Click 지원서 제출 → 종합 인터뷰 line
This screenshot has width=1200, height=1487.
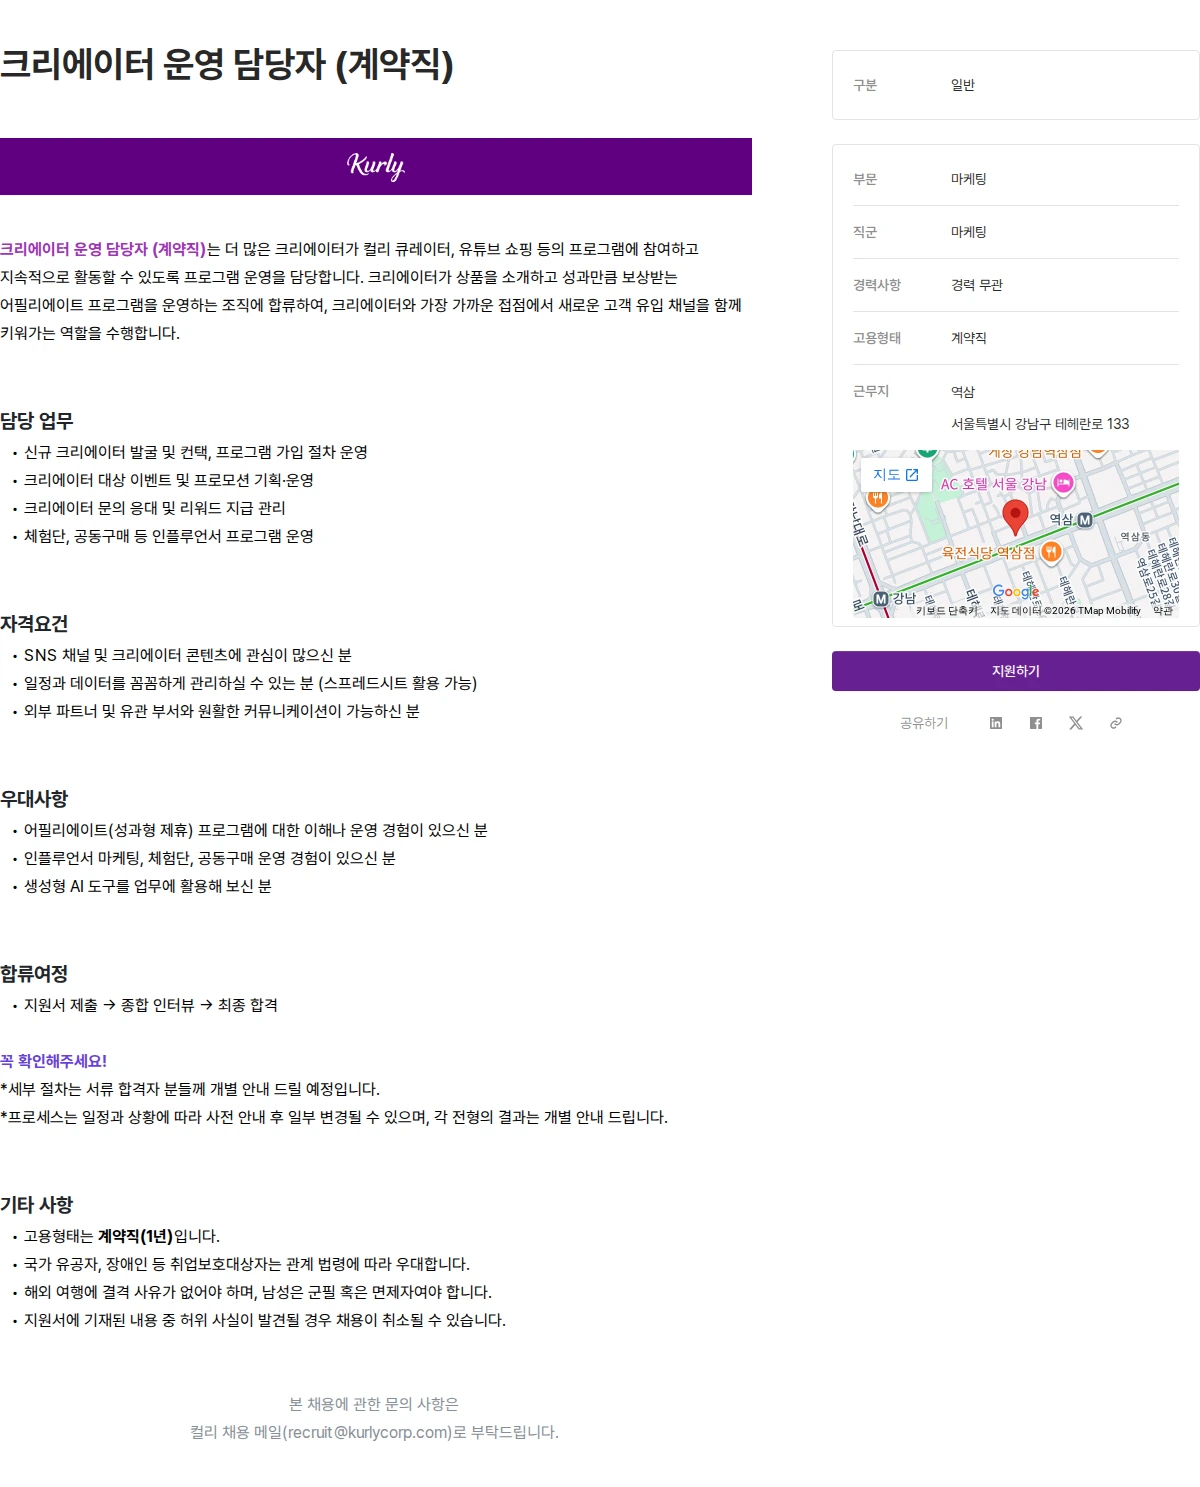pos(151,1005)
